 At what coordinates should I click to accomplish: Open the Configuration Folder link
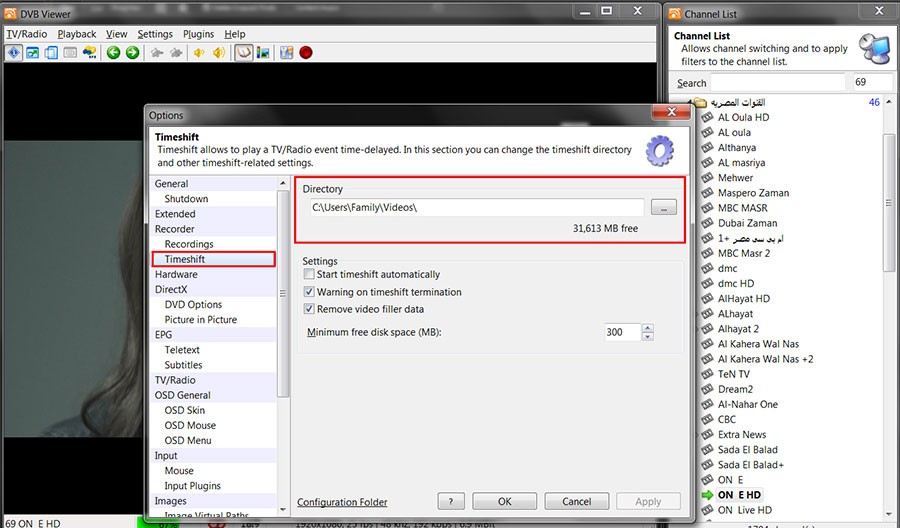pyautogui.click(x=342, y=502)
